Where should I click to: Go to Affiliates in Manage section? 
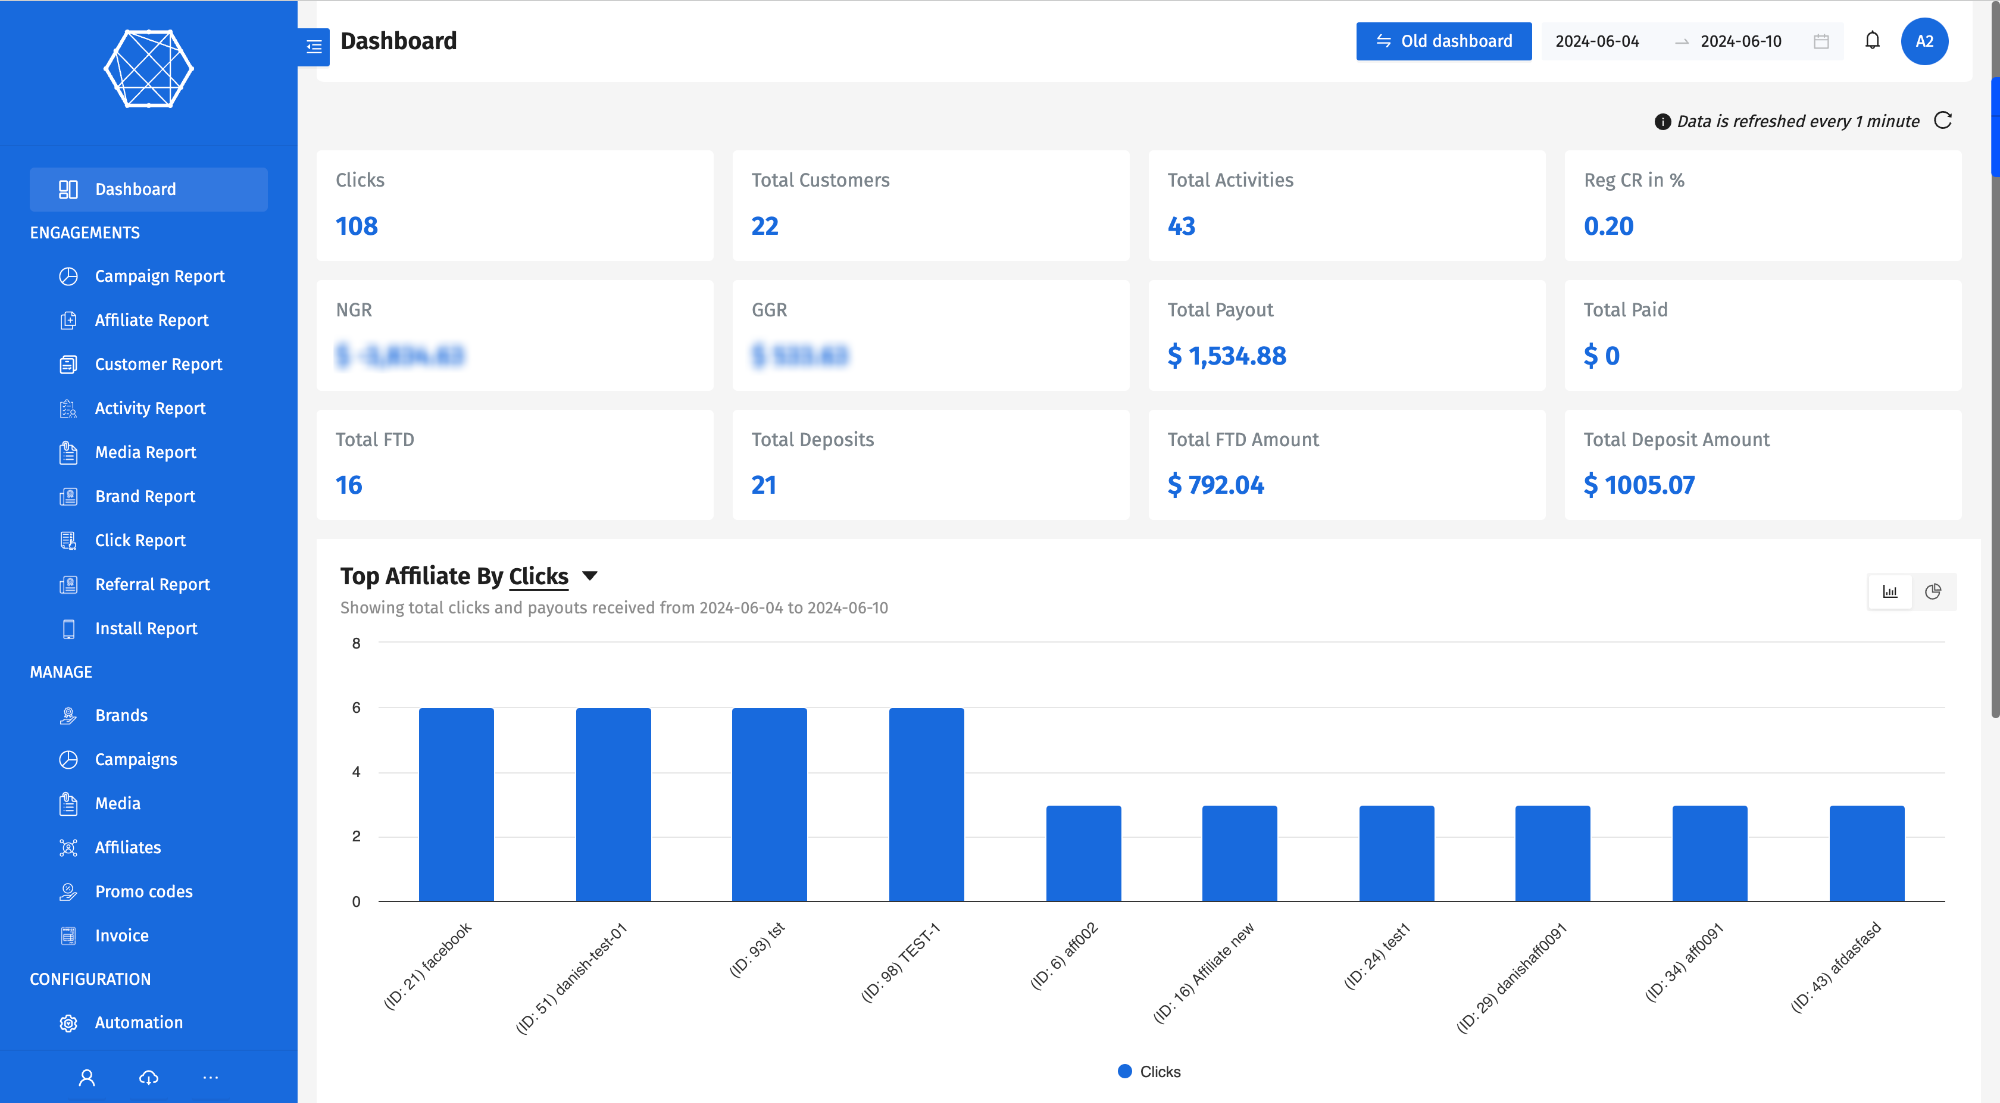point(127,847)
